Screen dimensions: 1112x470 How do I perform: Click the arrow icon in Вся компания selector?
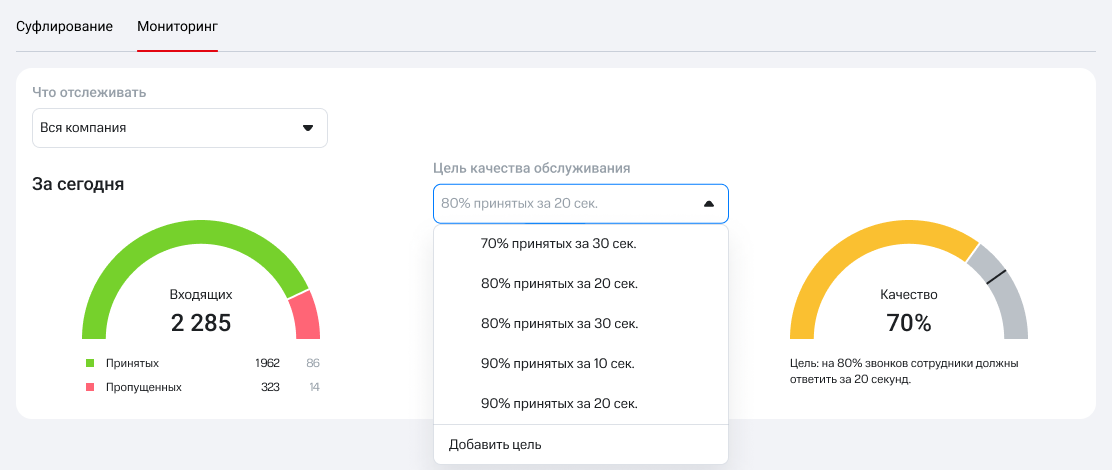(x=308, y=128)
